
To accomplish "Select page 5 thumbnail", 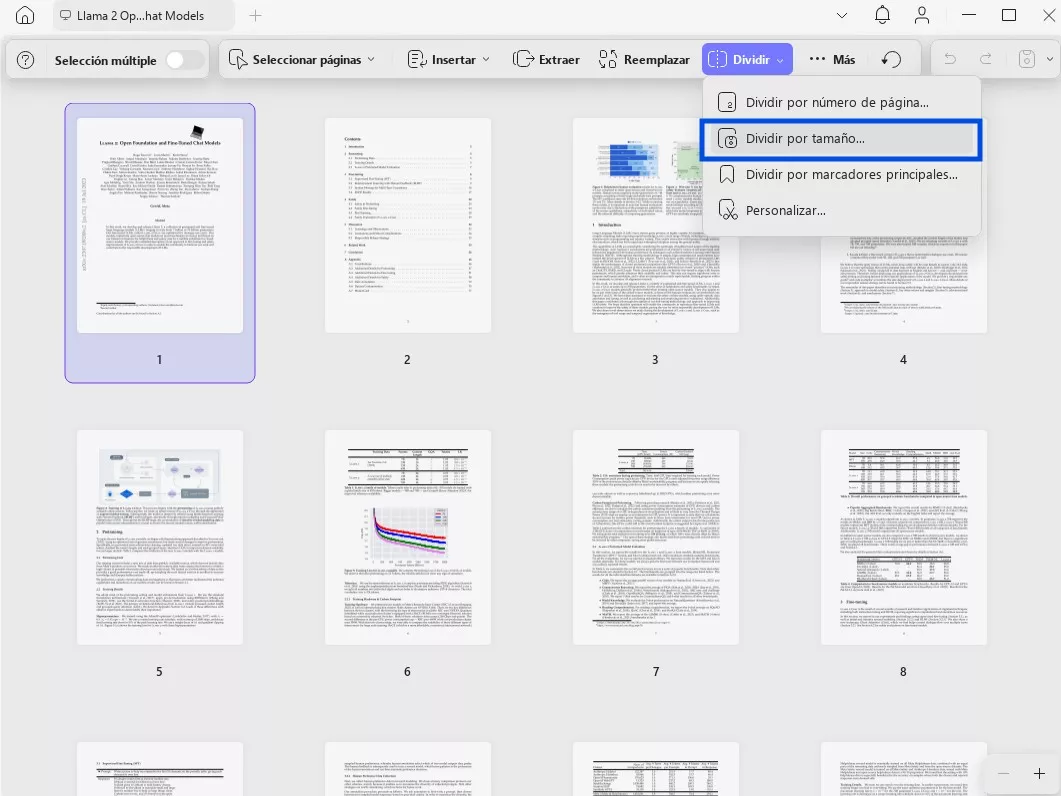I will pyautogui.click(x=160, y=537).
